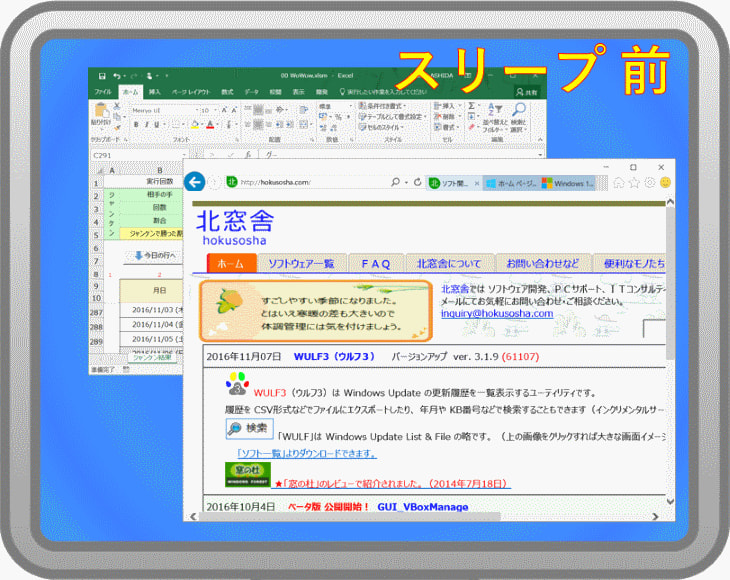Switch to the ホームページ browser tab
Screen dimensions: 730x580
pos(511,183)
